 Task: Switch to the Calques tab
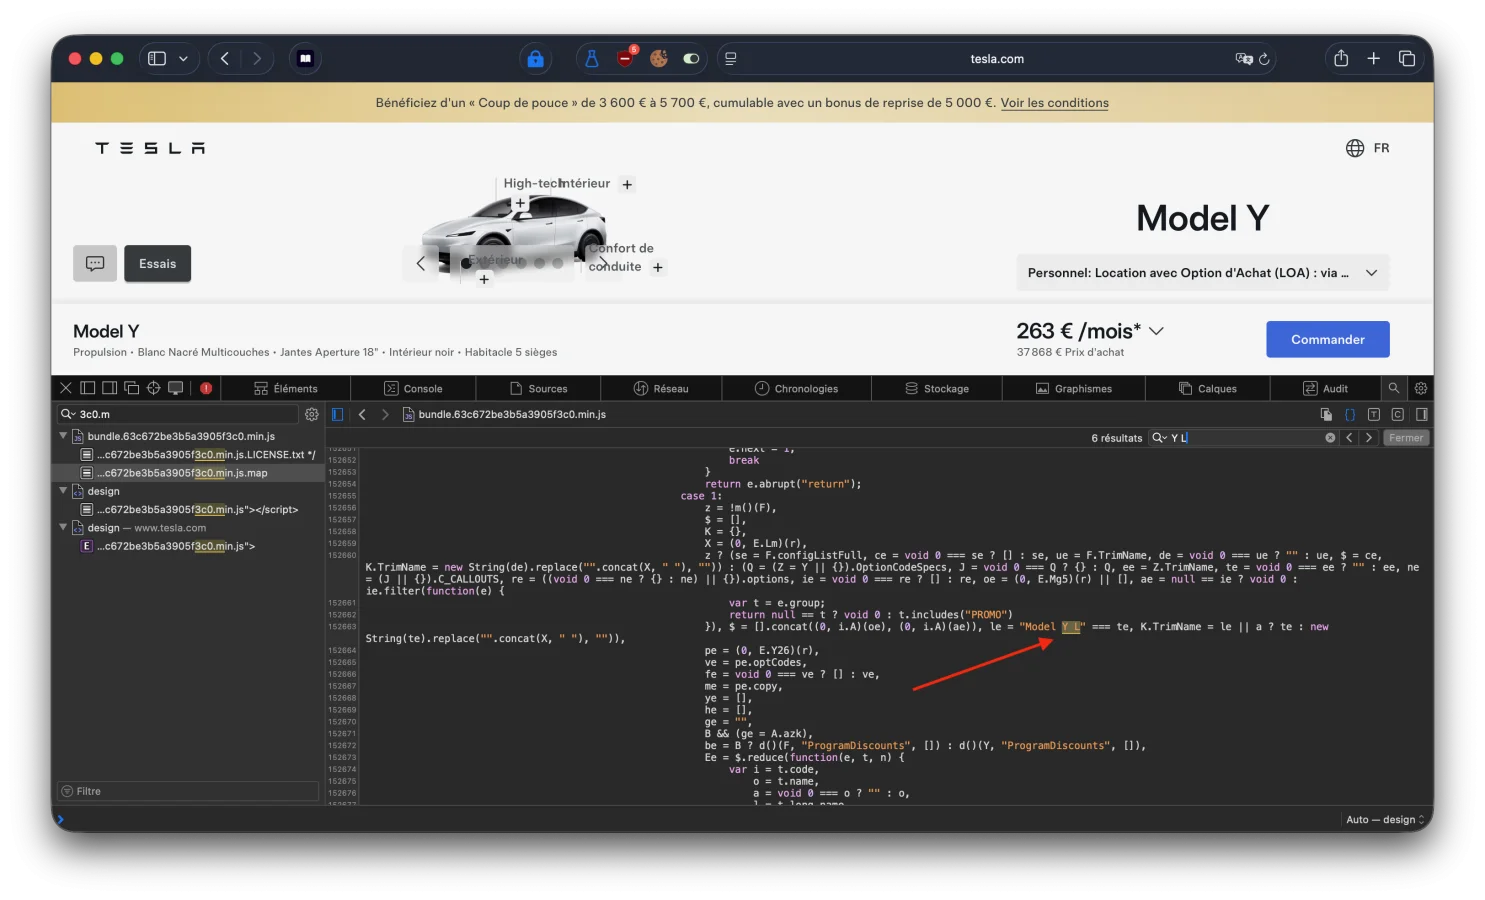1208,389
